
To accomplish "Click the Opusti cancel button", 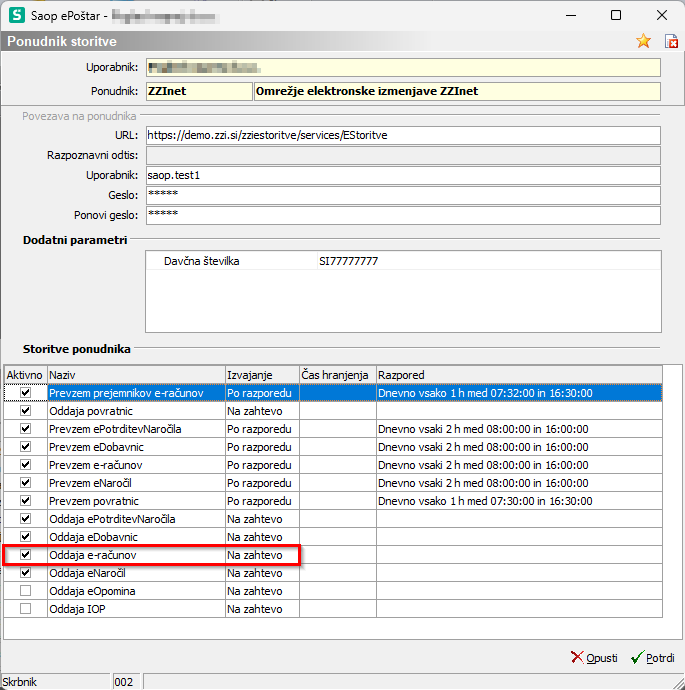I will tap(594, 658).
